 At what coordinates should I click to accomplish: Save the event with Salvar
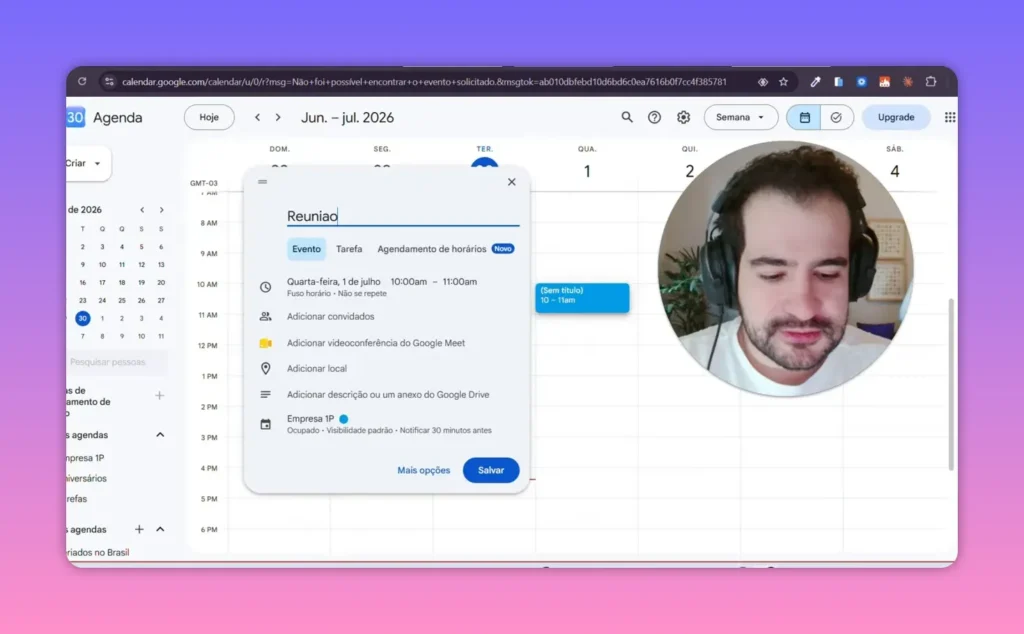pyautogui.click(x=490, y=470)
